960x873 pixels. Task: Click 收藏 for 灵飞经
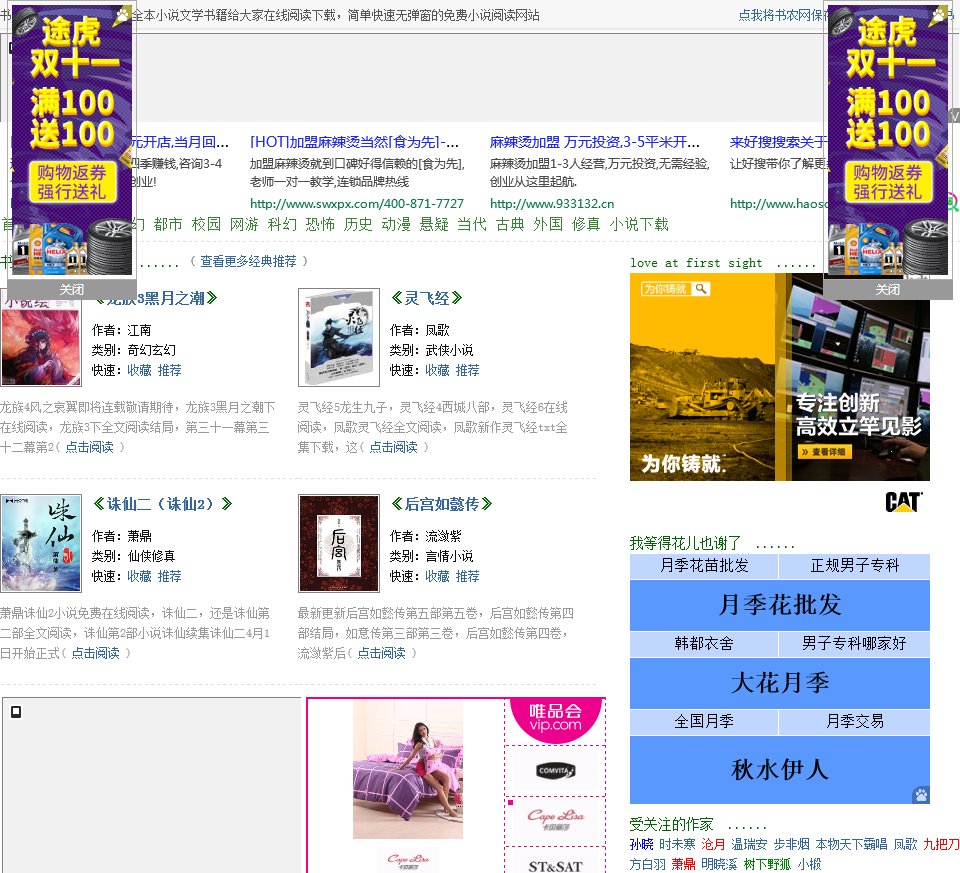437,370
